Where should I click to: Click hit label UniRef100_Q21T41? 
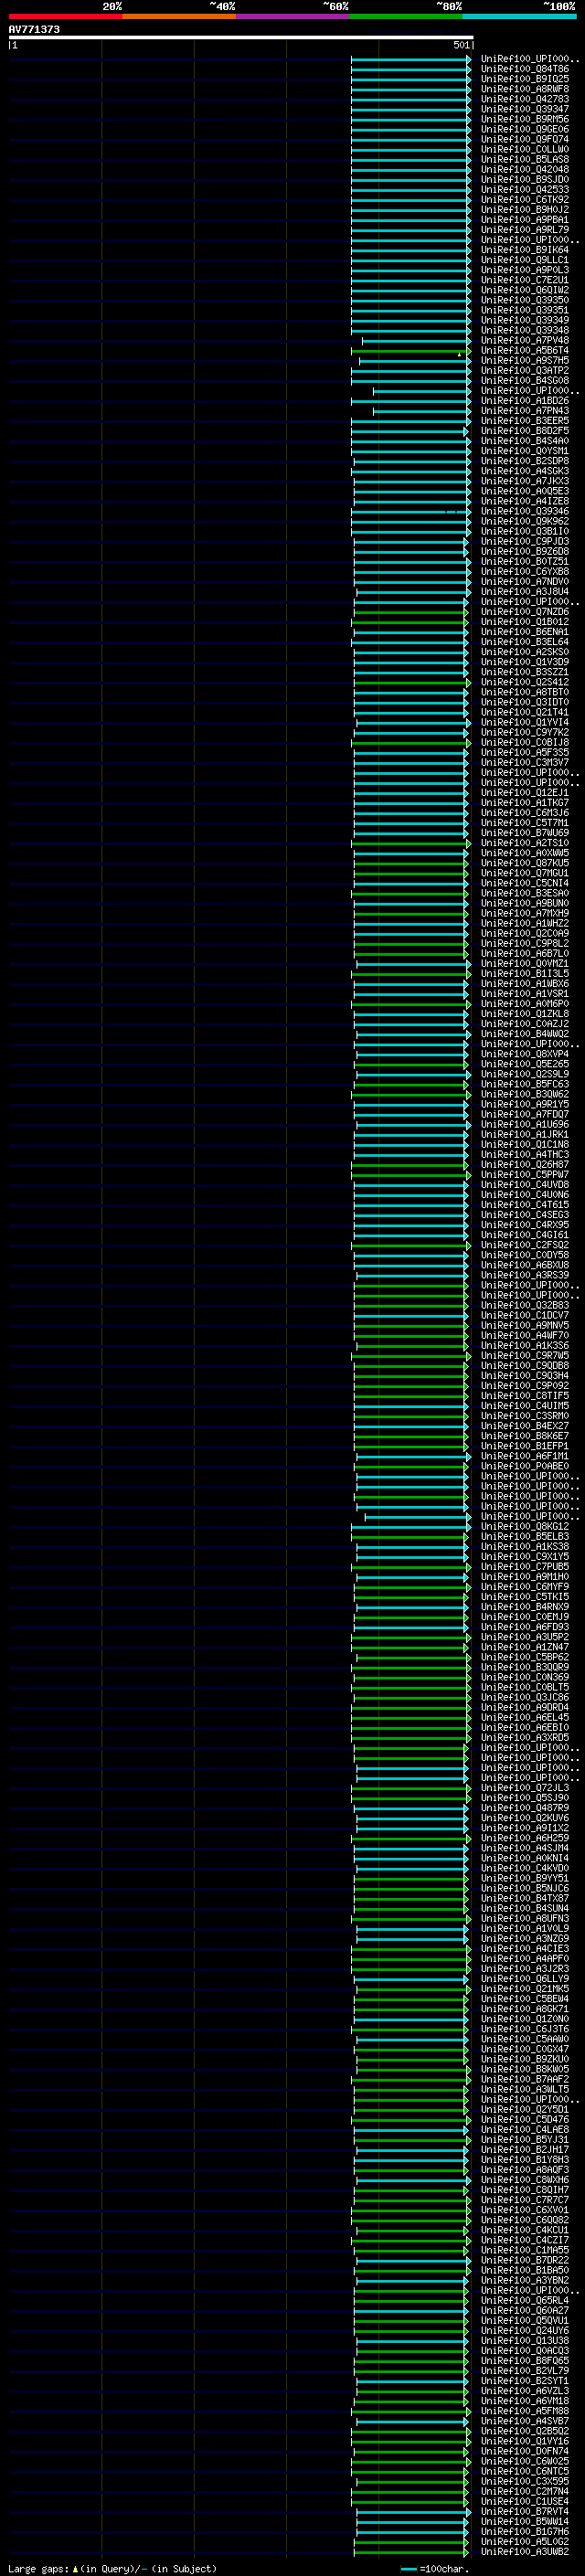point(525,713)
